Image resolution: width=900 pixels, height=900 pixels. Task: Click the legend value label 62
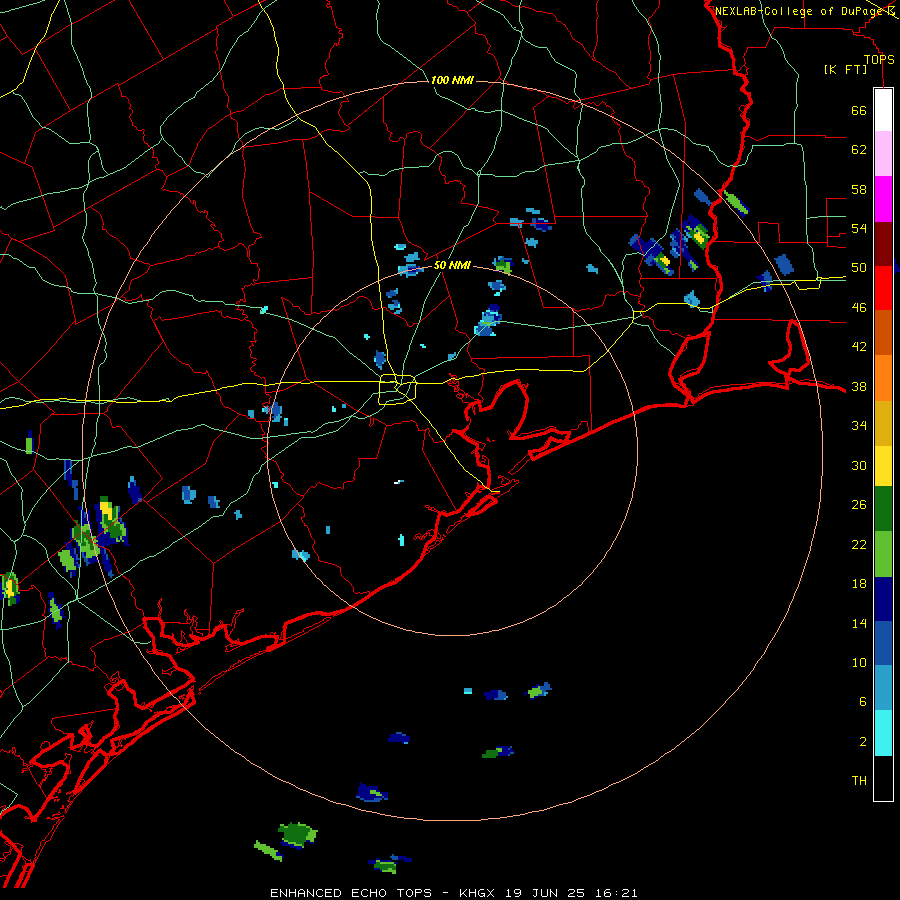pyautogui.click(x=859, y=150)
